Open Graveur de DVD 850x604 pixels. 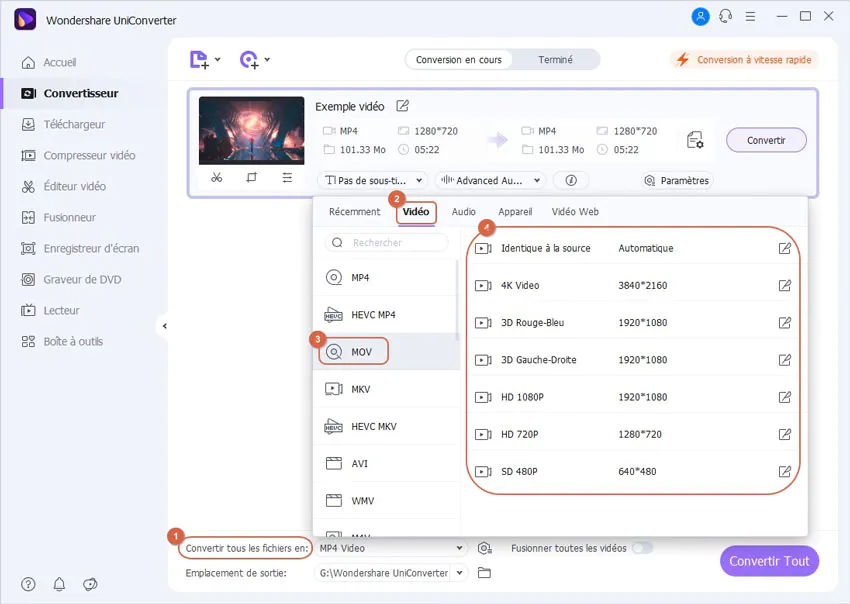71,279
